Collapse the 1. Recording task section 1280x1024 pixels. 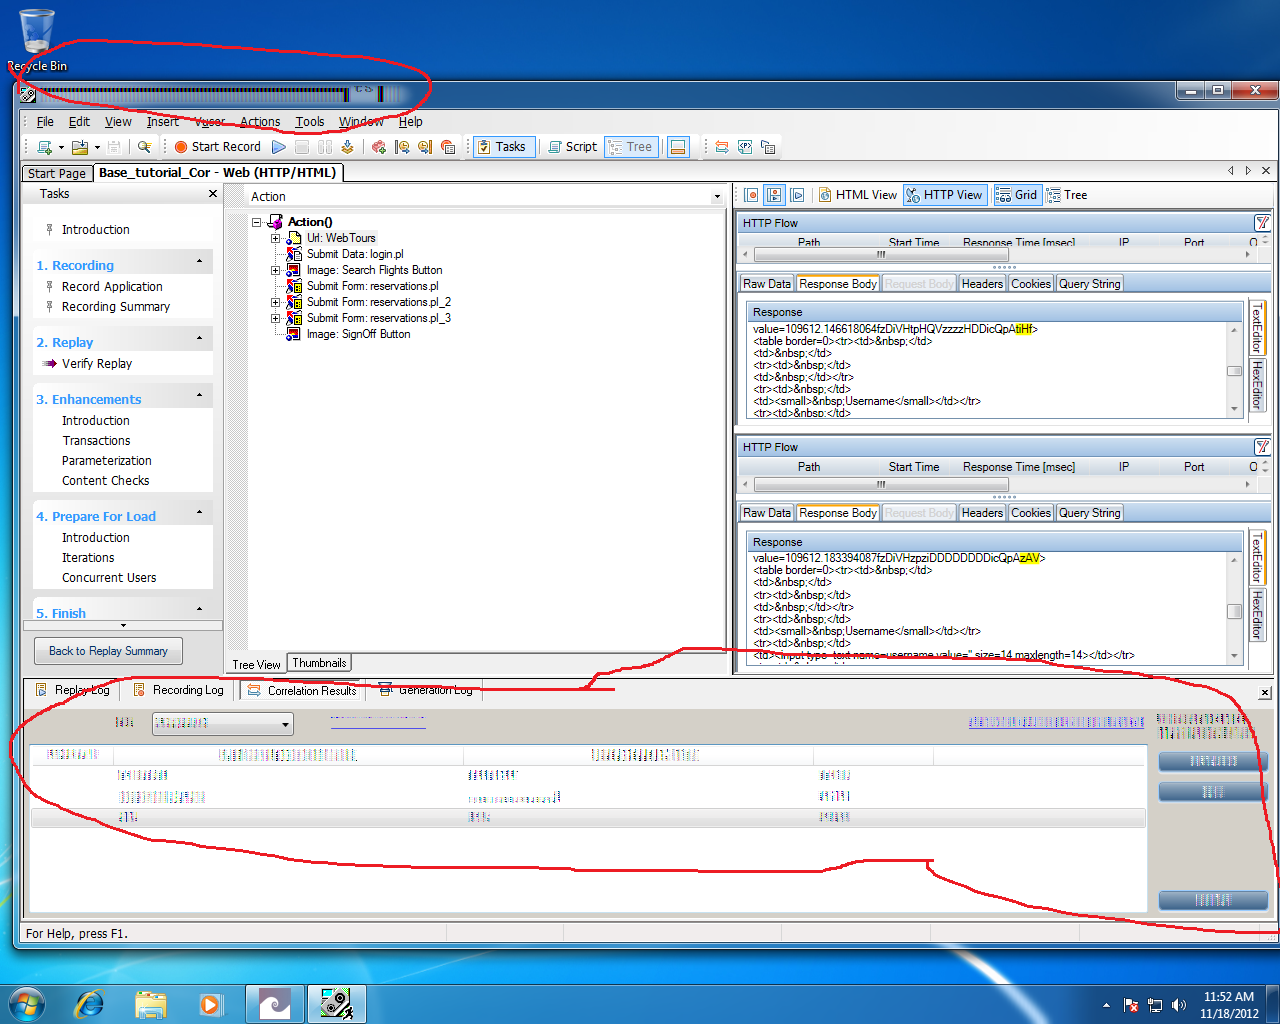pos(199,261)
